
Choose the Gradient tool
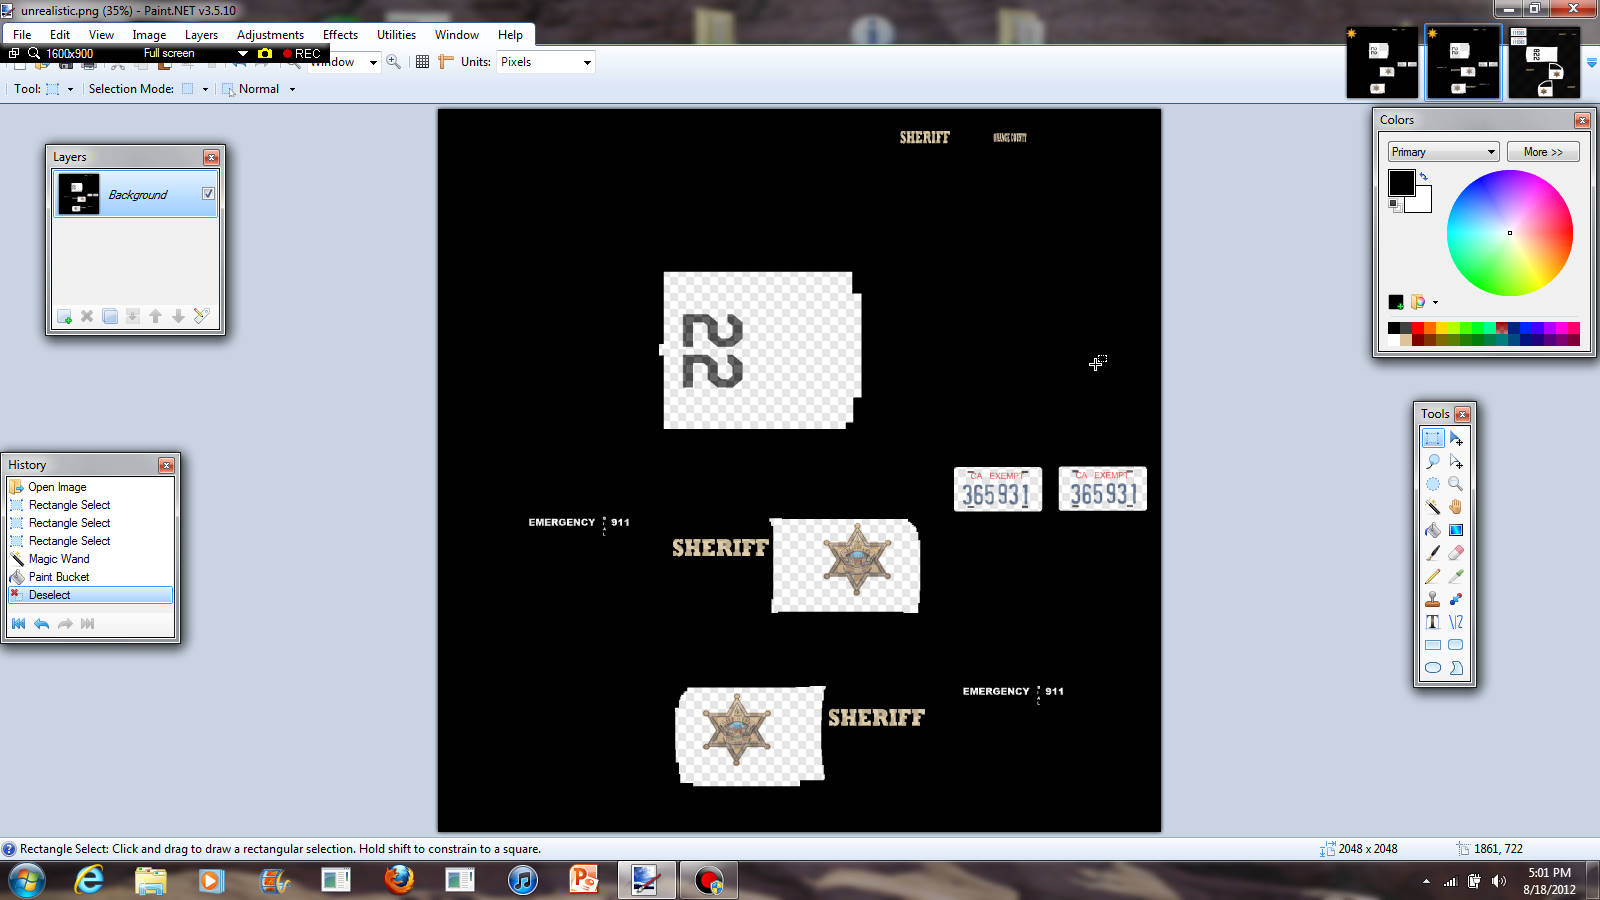[1456, 530]
